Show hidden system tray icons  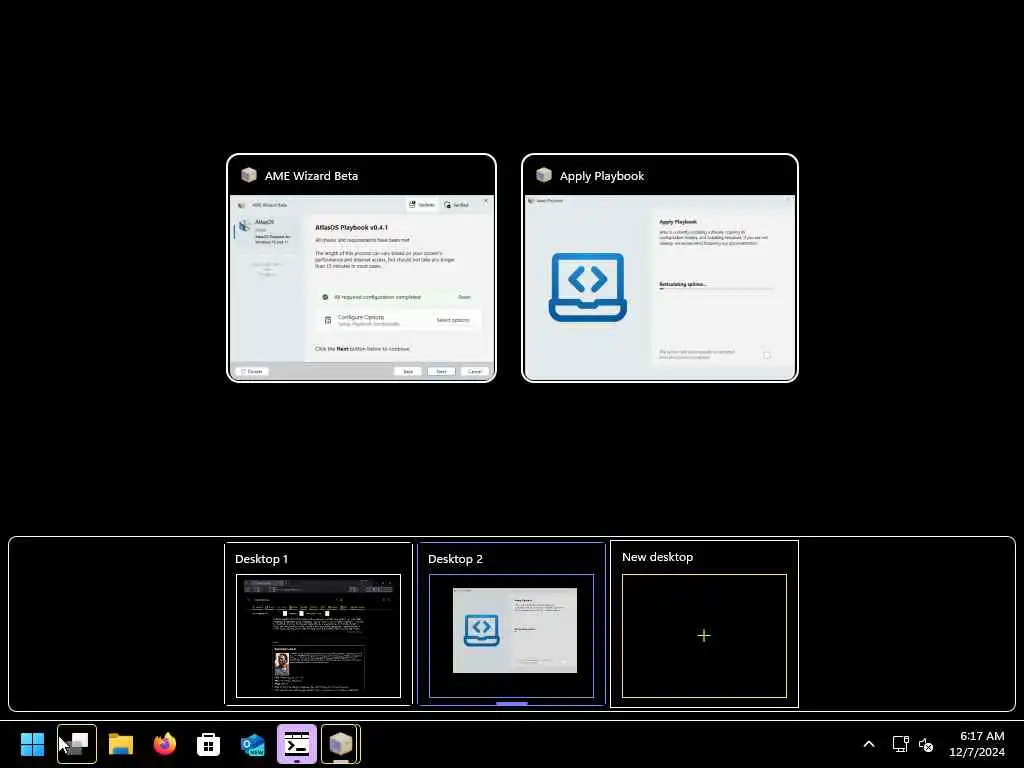click(x=869, y=744)
